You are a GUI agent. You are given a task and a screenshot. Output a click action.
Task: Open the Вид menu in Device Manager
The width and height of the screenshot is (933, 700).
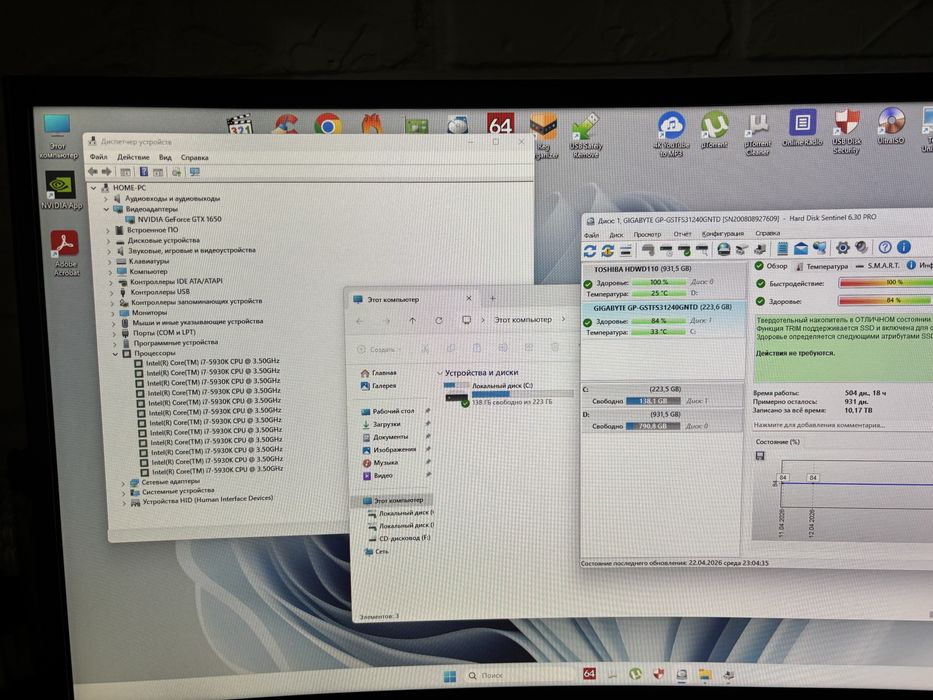click(165, 157)
